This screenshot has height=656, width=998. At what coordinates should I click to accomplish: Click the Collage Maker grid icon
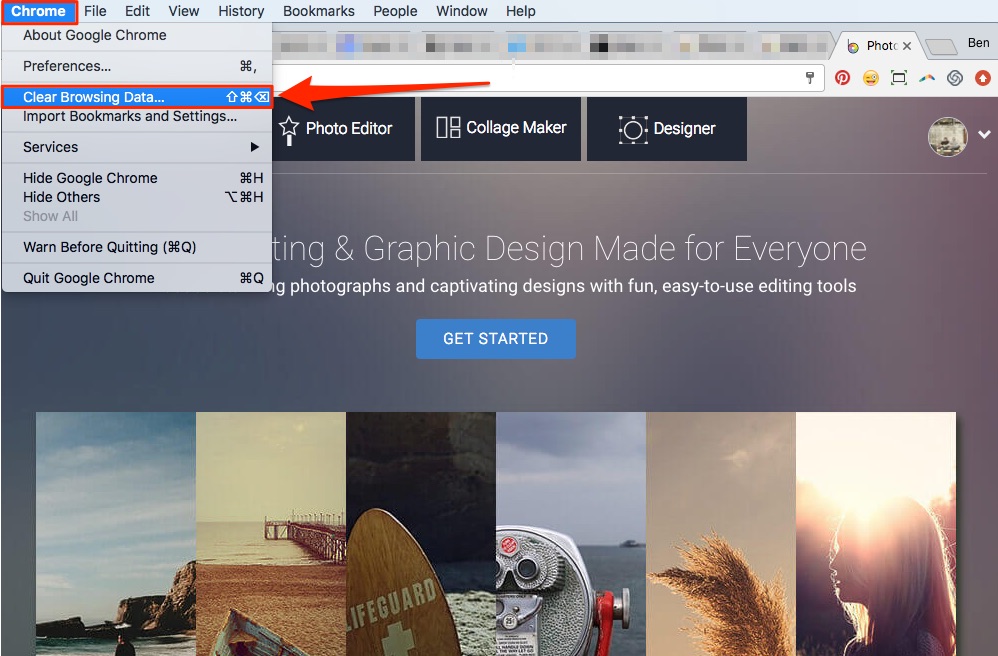click(448, 127)
